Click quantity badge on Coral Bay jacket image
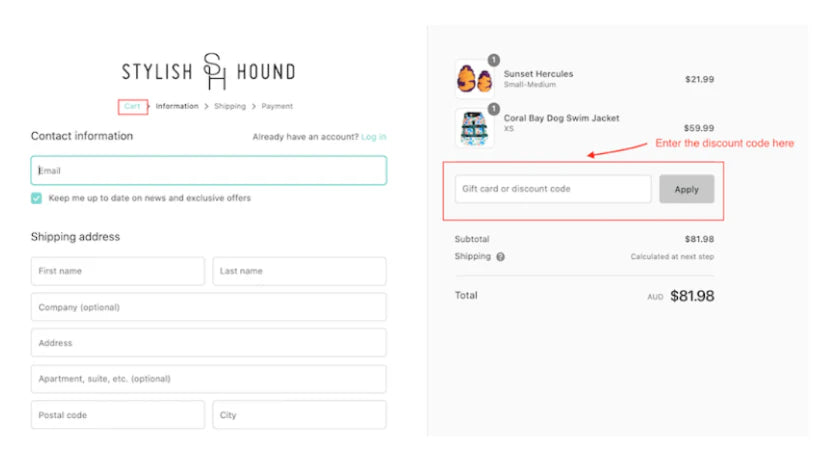Image resolution: width=827 pixels, height=460 pixels. 493,109
